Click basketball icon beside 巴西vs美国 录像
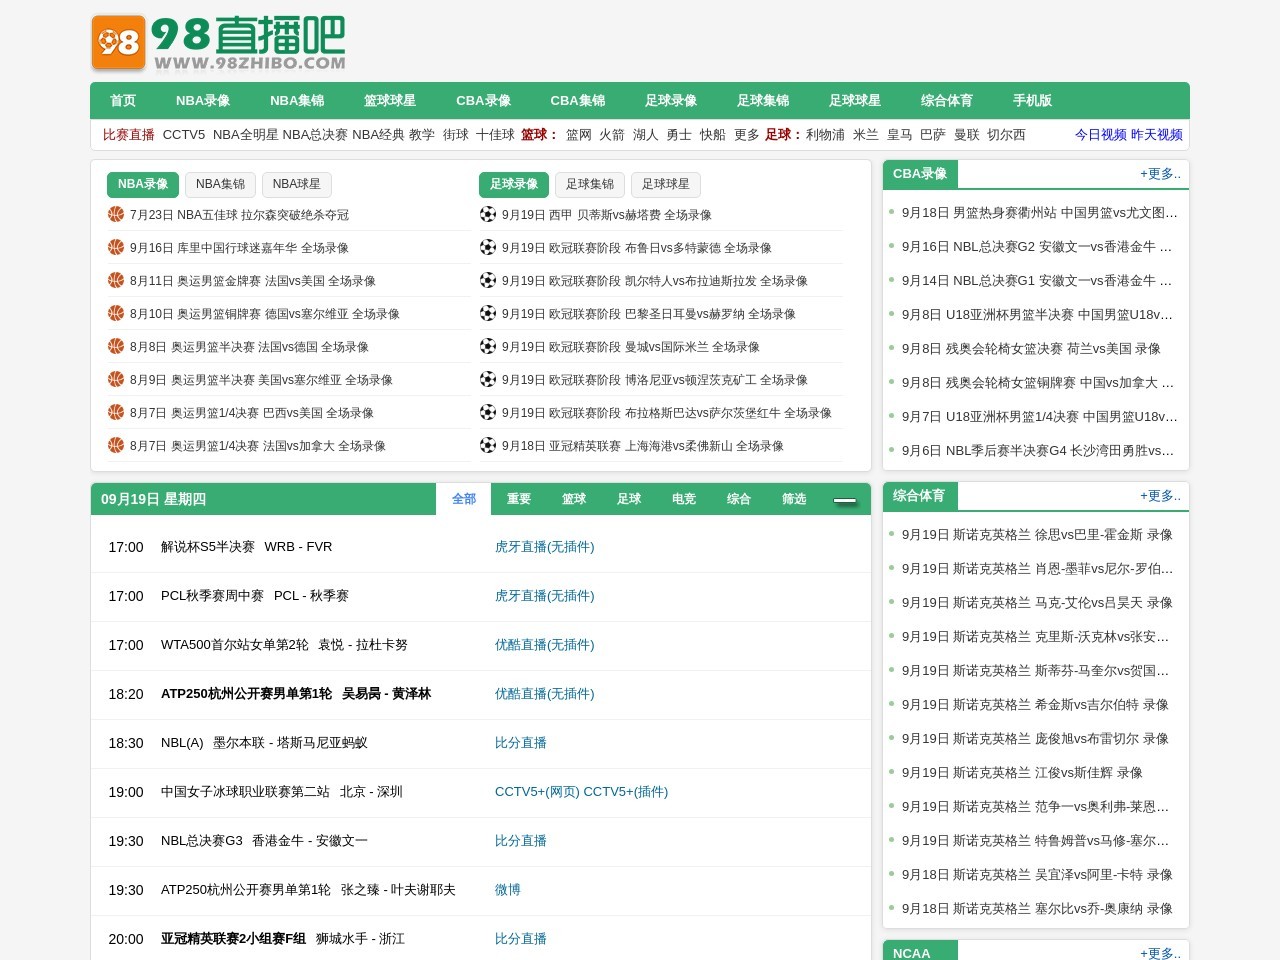The width and height of the screenshot is (1280, 960). click(x=116, y=412)
